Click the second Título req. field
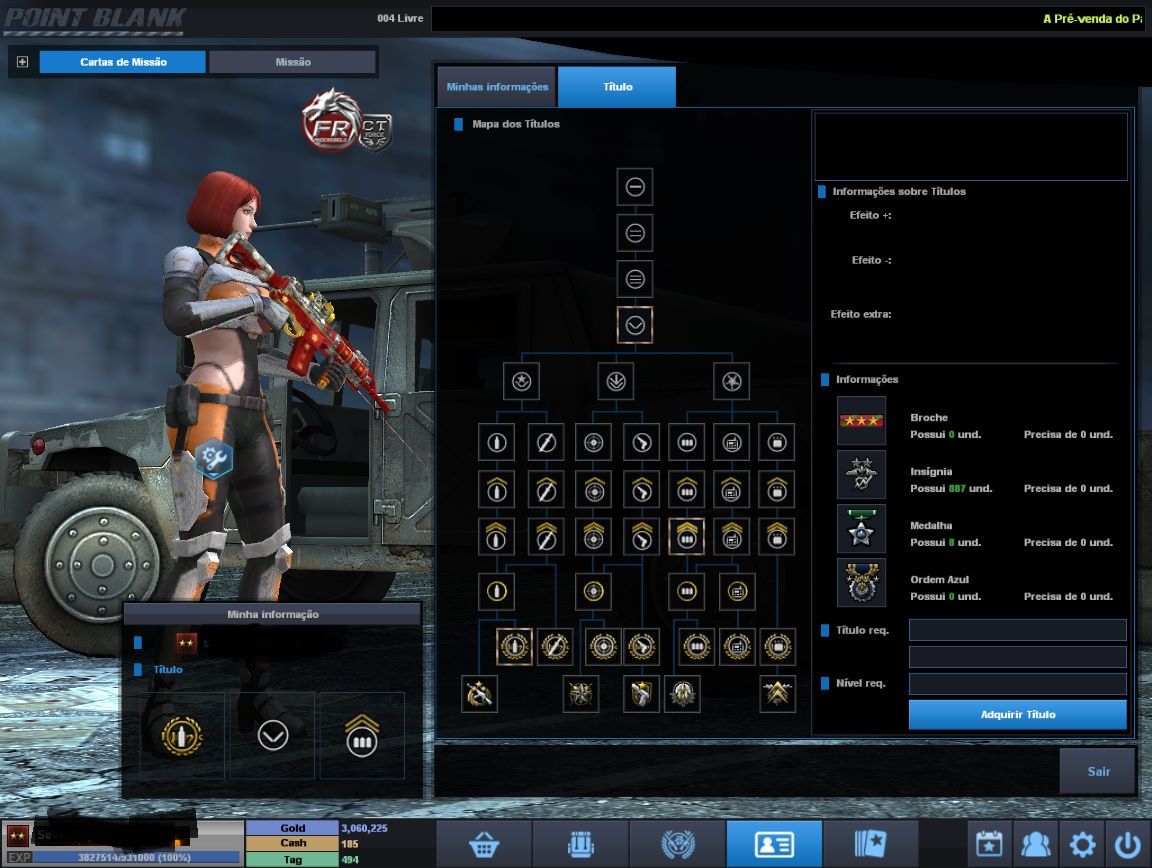 [1018, 656]
